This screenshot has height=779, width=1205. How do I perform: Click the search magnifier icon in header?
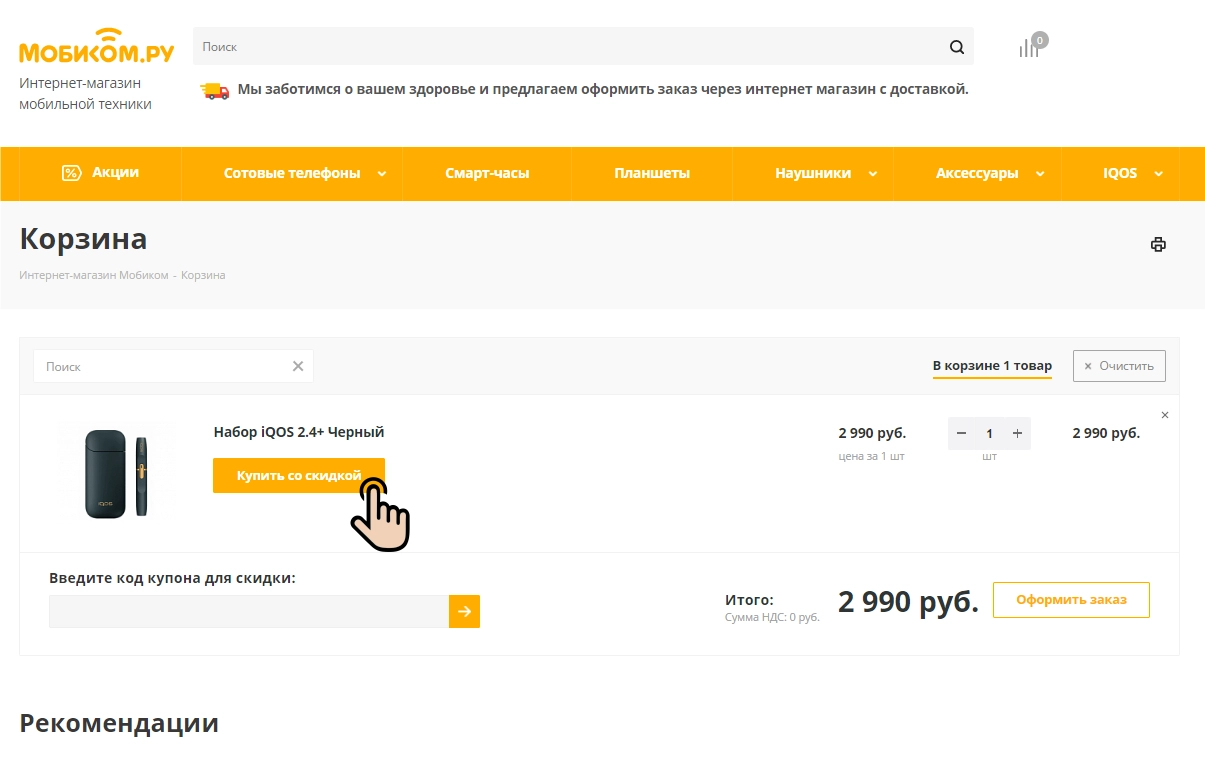(957, 47)
